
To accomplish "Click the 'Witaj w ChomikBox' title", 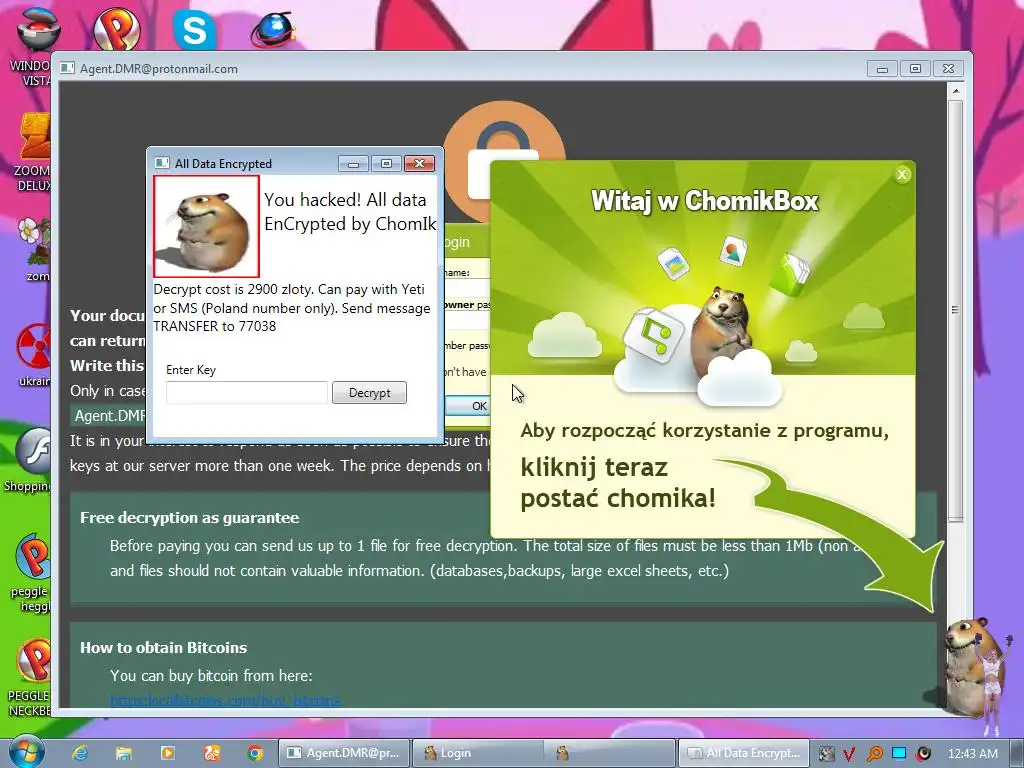I will click(x=704, y=200).
